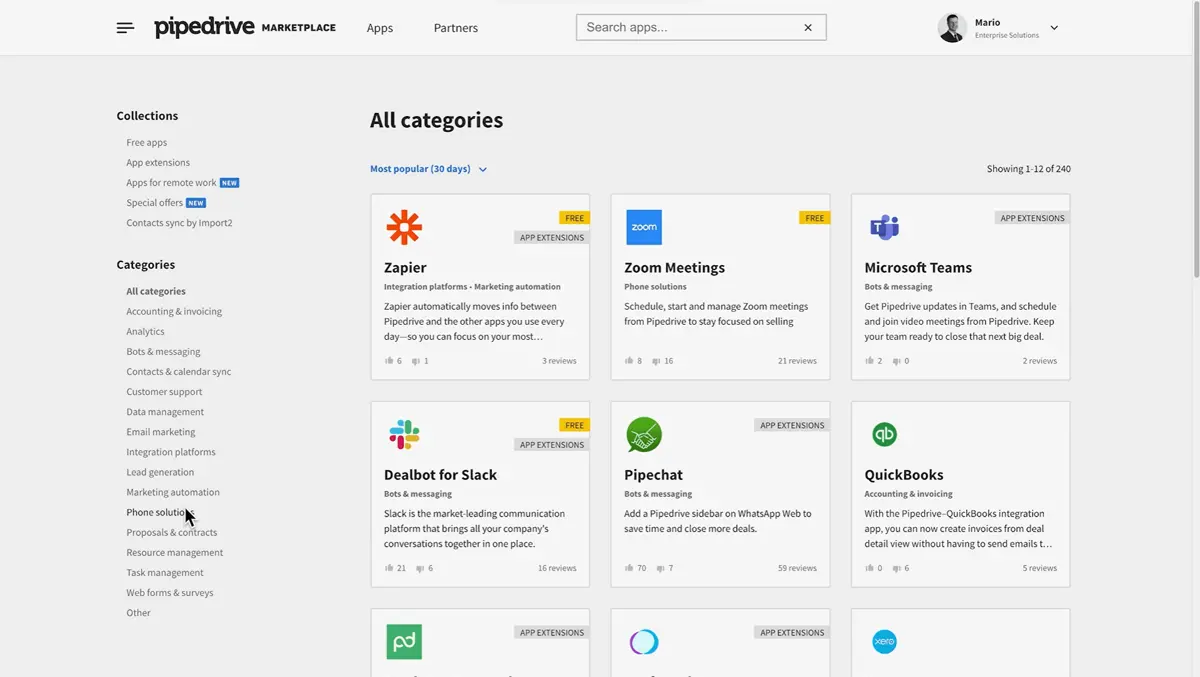Viewport: 1200px width, 677px height.
Task: Select Bots & messaging sidebar category
Action: tap(163, 352)
